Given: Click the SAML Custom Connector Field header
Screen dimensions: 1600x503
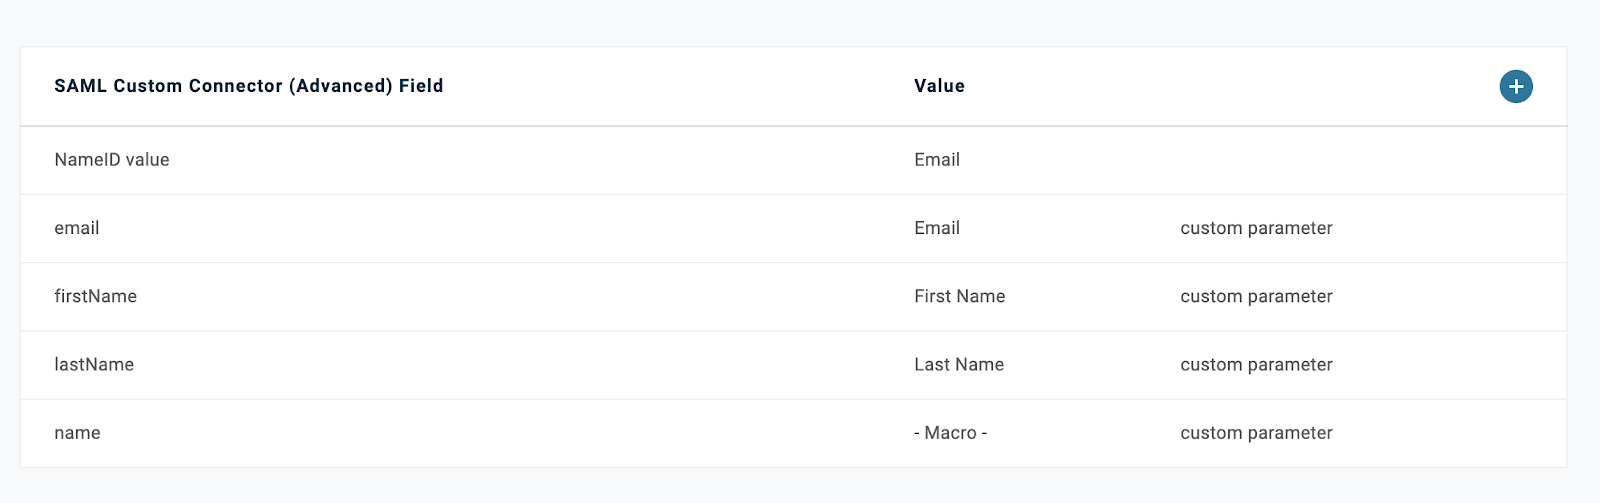Looking at the screenshot, I should 248,86.
